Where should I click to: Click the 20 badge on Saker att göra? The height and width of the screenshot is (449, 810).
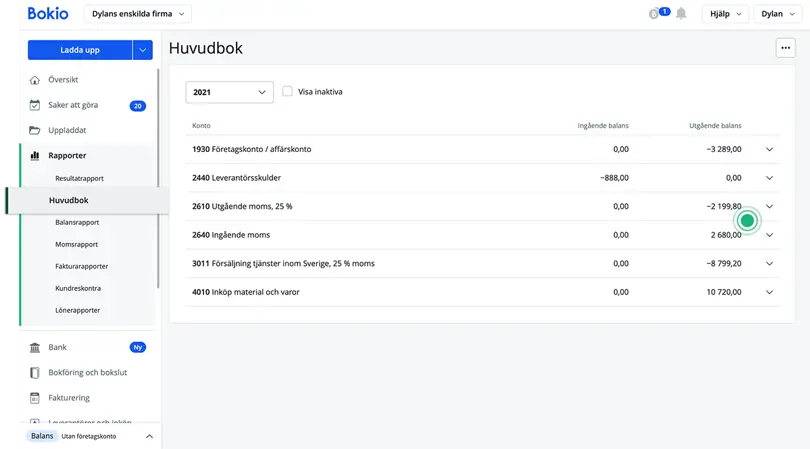(x=137, y=106)
